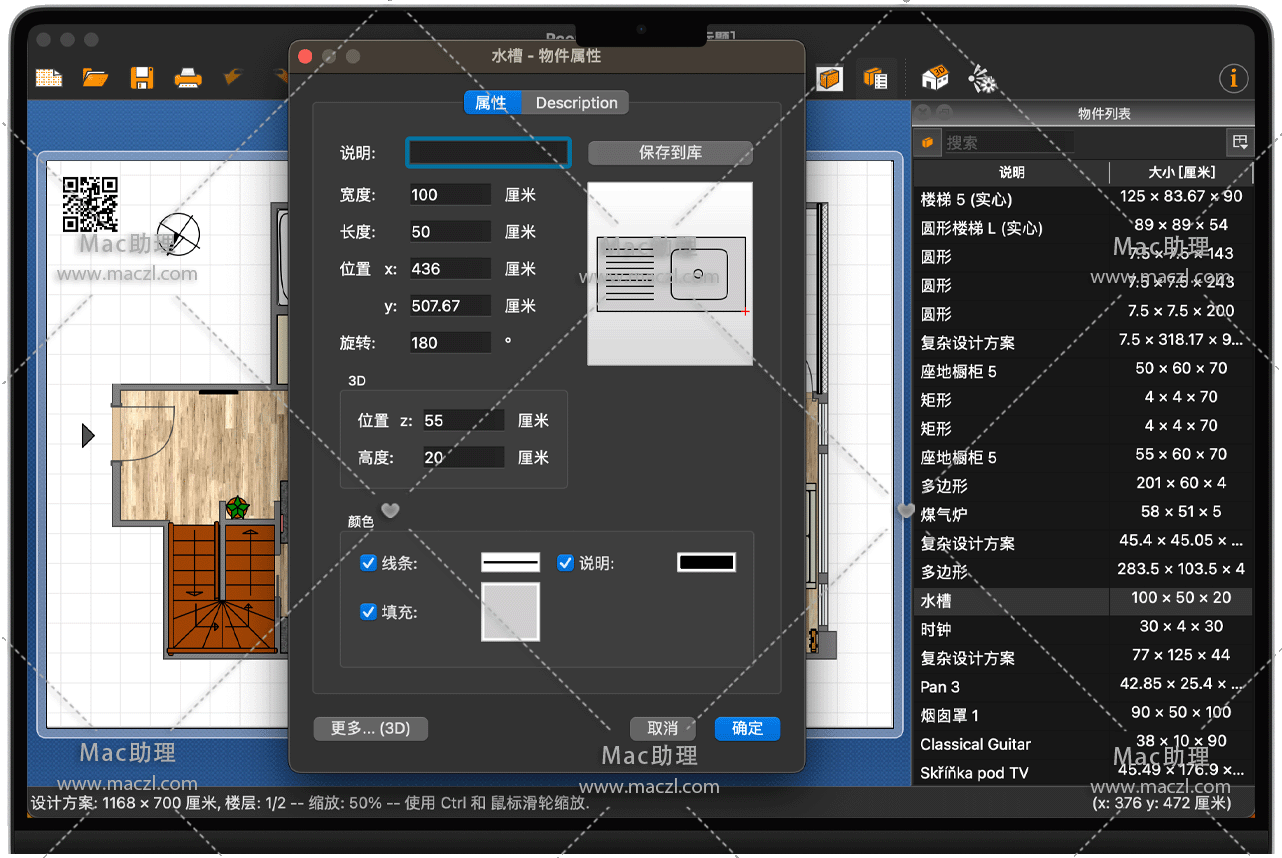Click the printer icon in the toolbar
Viewport: 1282px width, 858px height.
188,77
